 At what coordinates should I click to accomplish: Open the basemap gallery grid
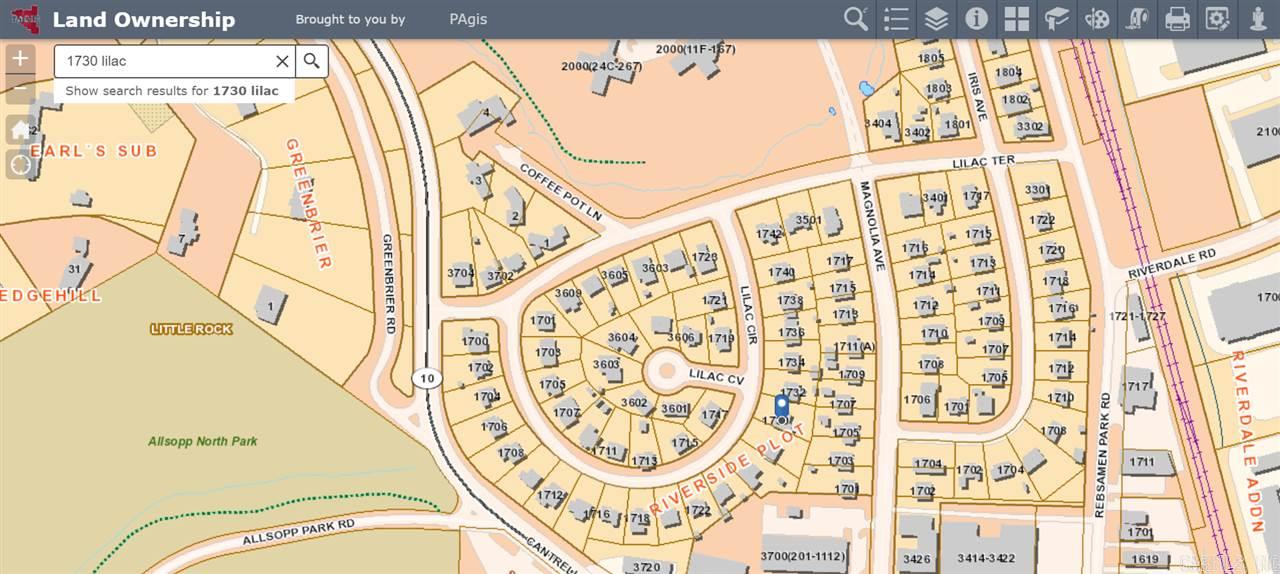tap(1016, 19)
